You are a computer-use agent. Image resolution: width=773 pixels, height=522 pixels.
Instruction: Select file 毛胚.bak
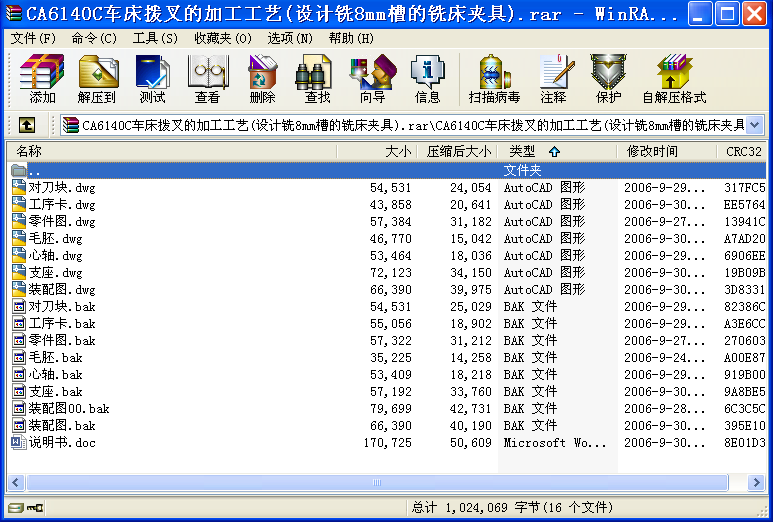[x=55, y=357]
